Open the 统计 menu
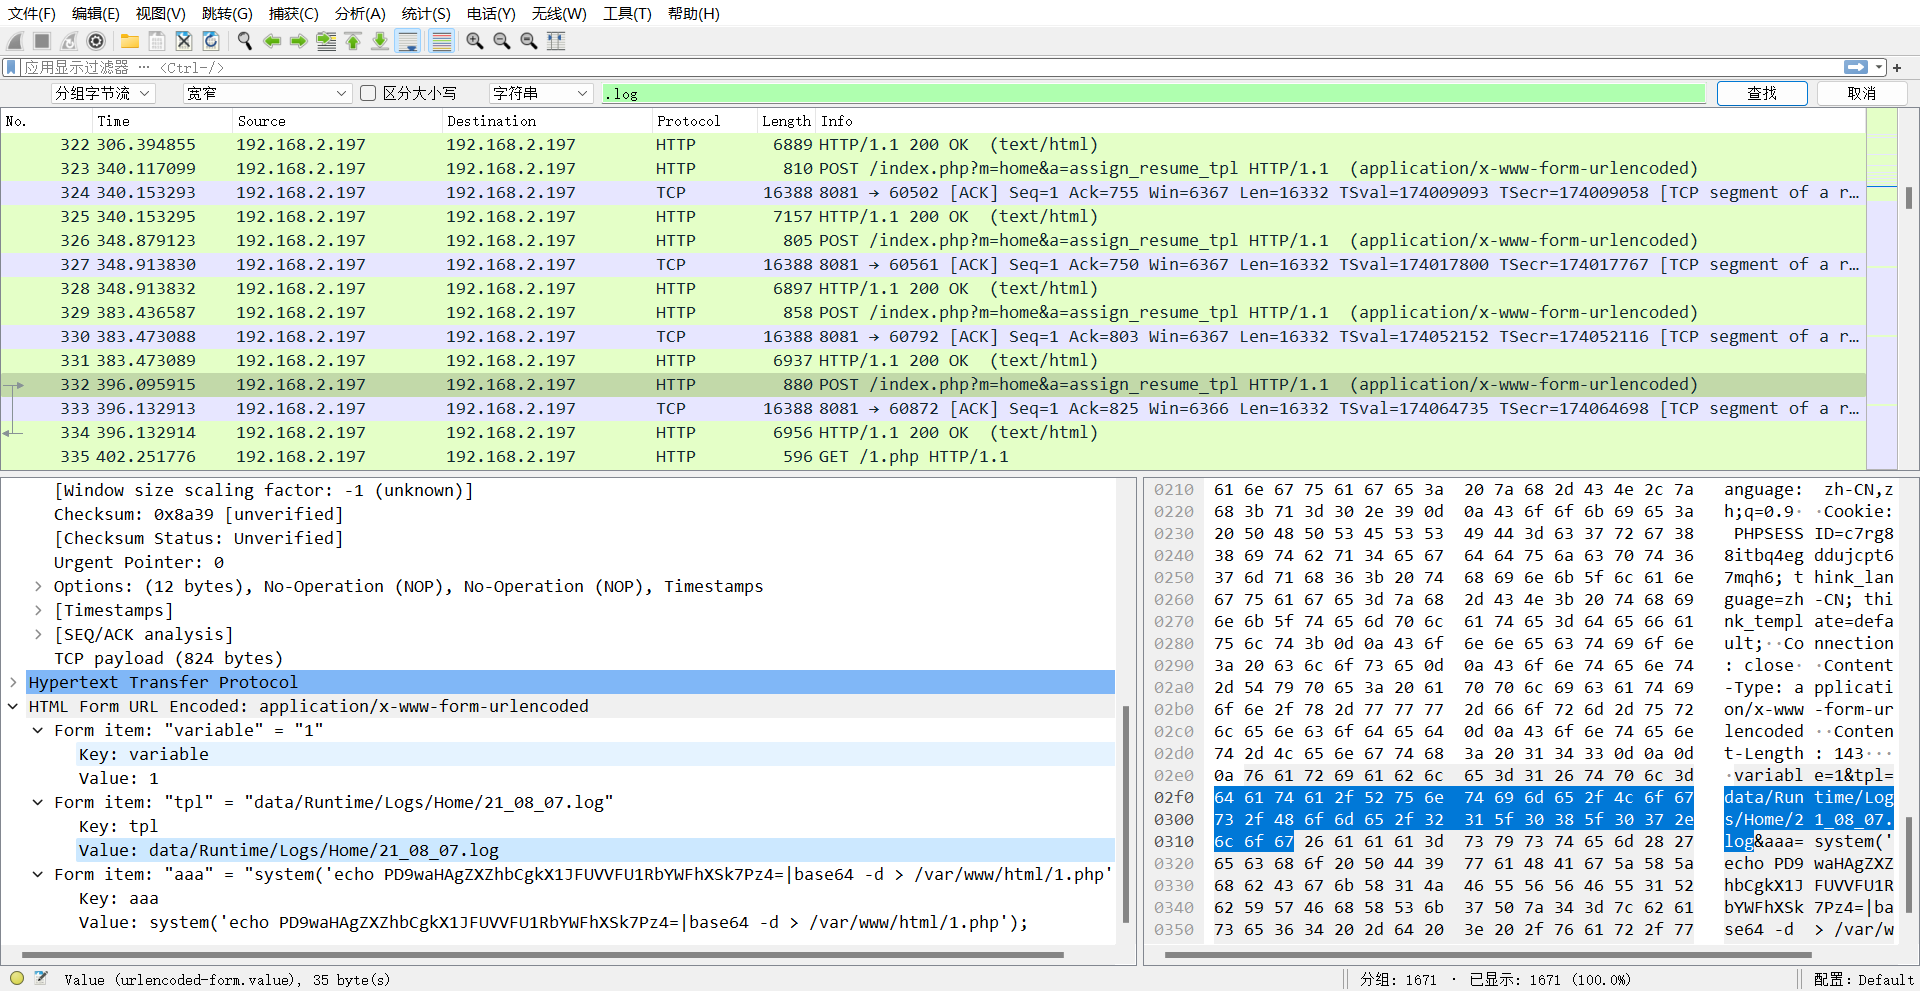The height and width of the screenshot is (991, 1920). [x=426, y=13]
